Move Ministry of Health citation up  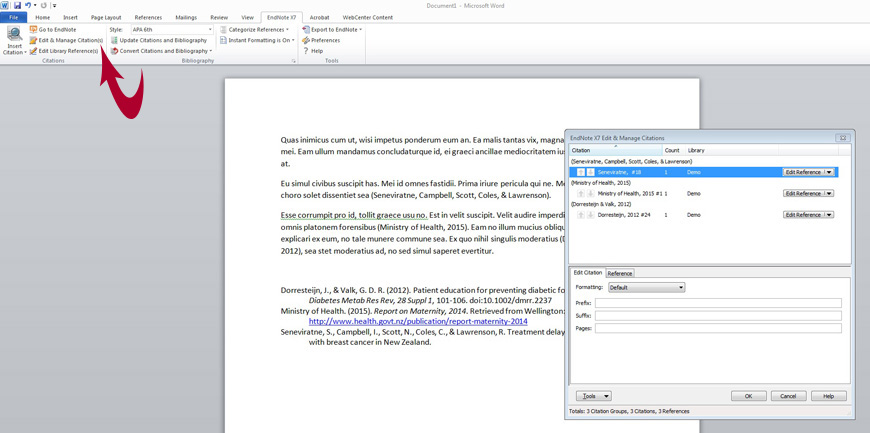pos(581,193)
